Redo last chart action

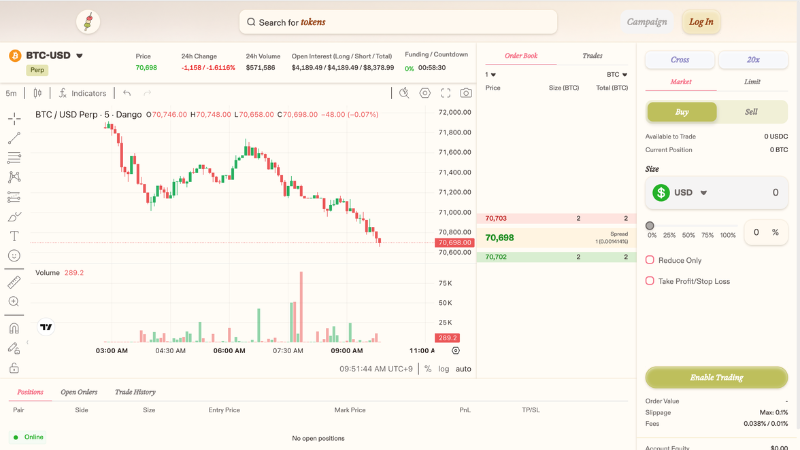(147, 93)
